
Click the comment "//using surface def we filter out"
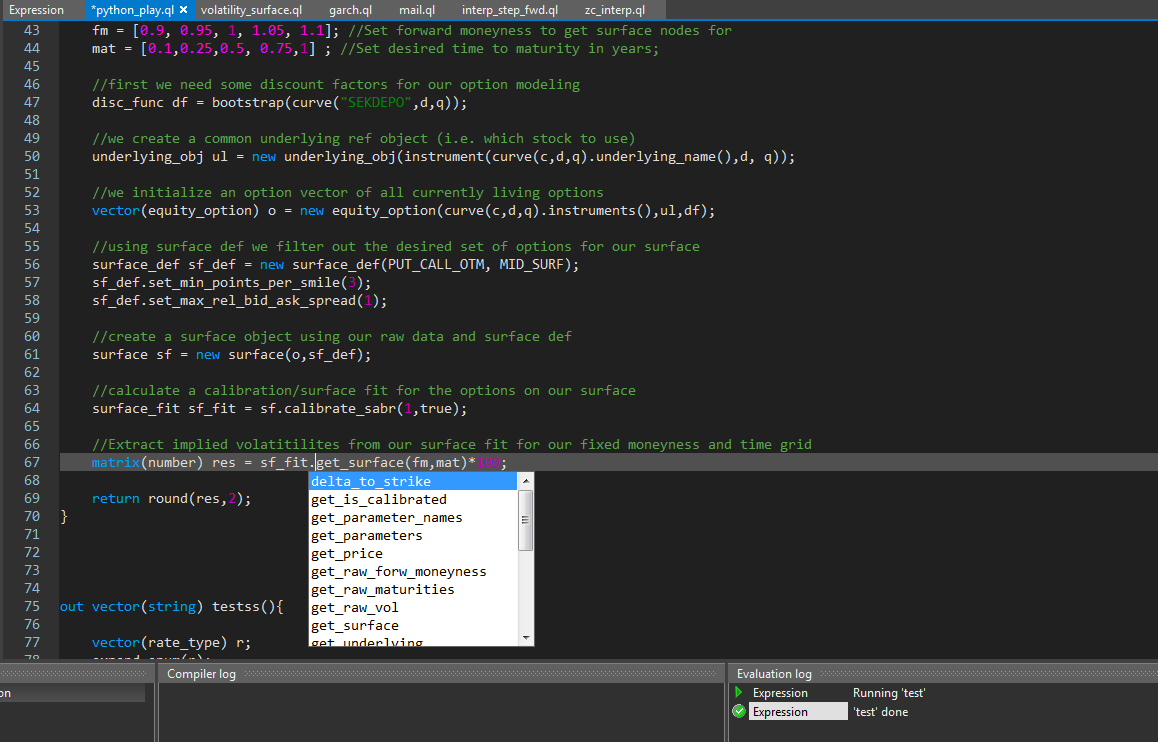pos(396,247)
